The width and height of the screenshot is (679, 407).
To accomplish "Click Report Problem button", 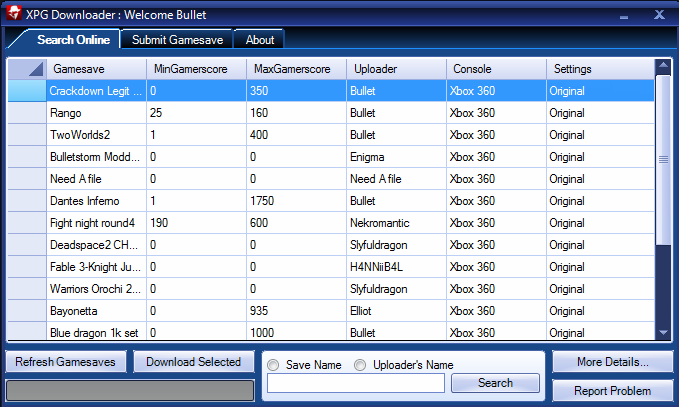I will 613,391.
